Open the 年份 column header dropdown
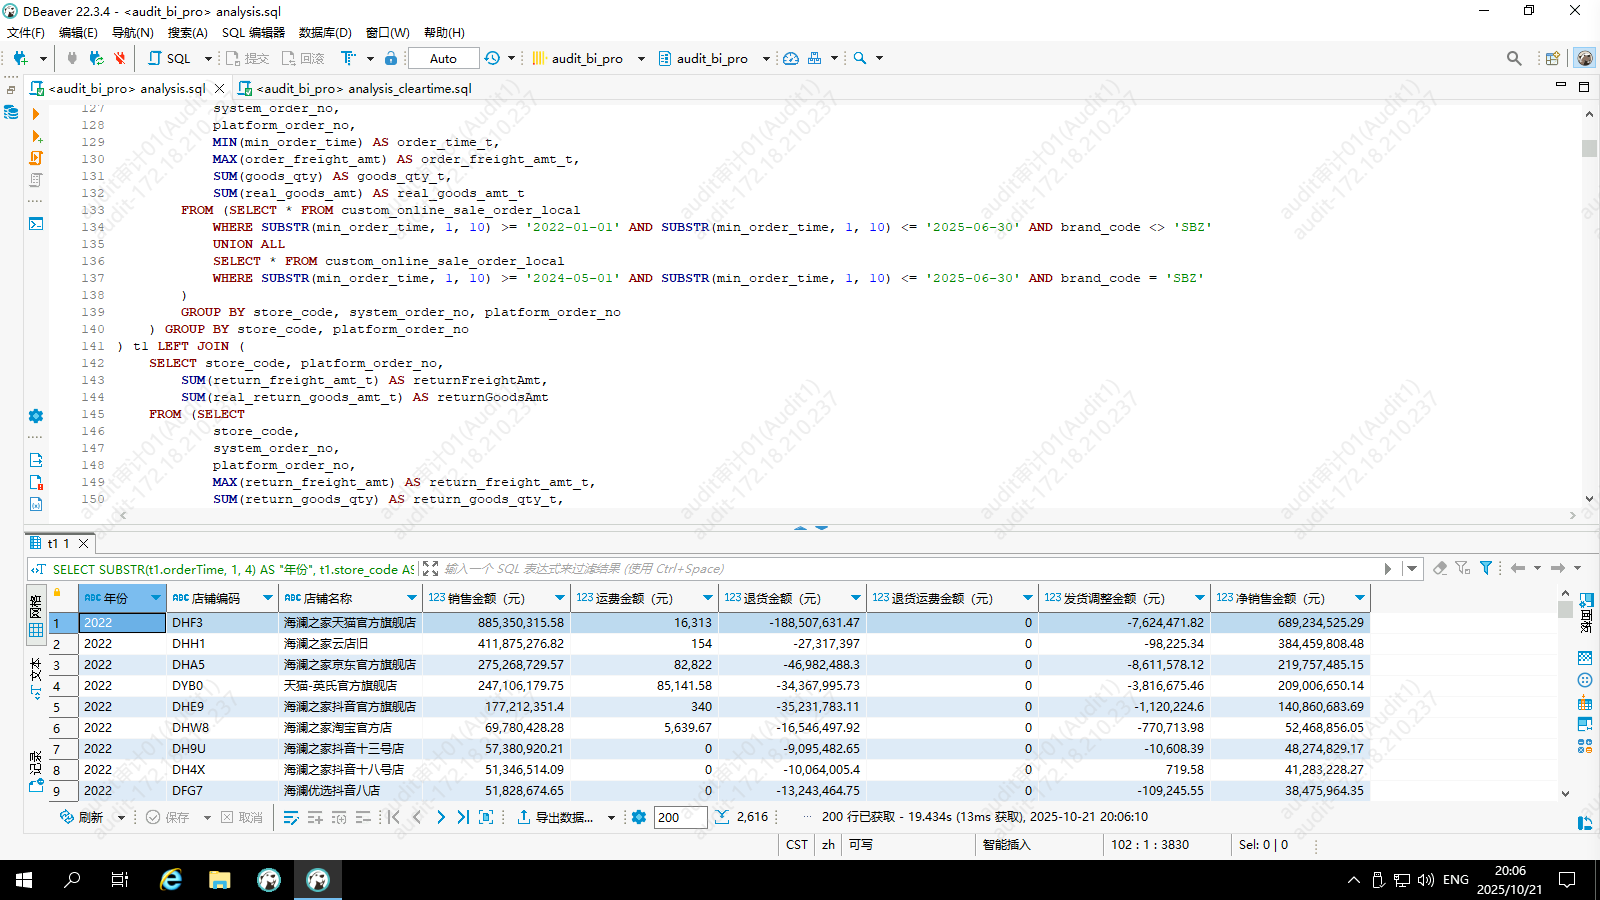Viewport: 1600px width, 900px height. coord(155,598)
